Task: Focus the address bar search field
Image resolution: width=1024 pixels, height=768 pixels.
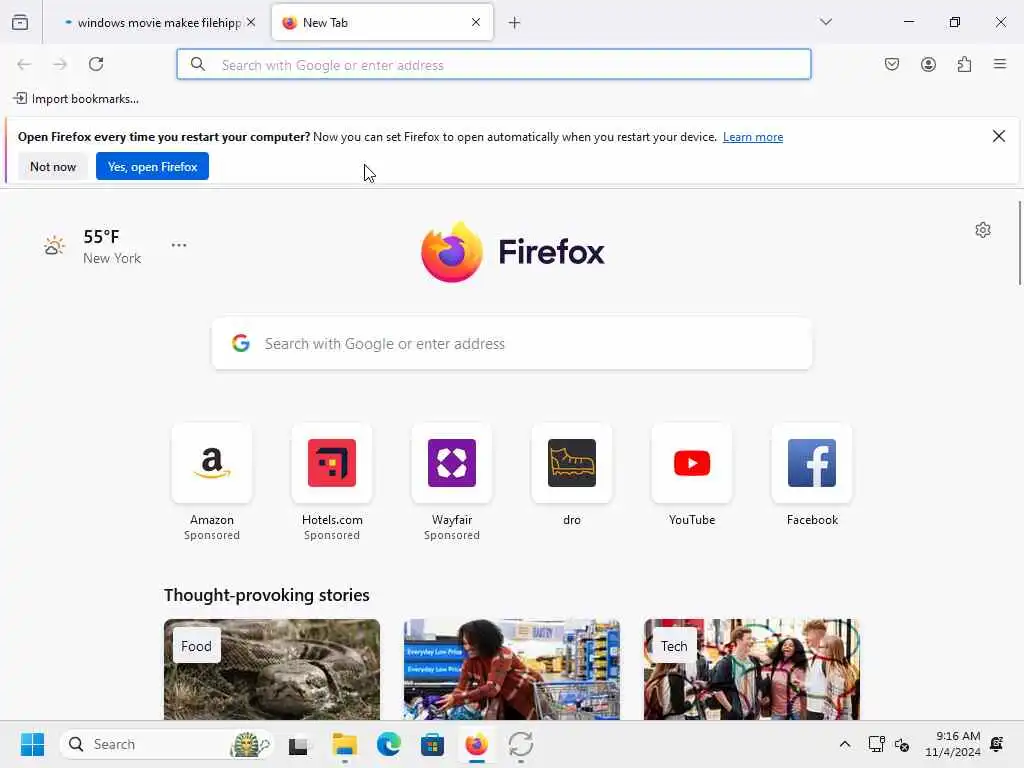Action: tap(494, 65)
